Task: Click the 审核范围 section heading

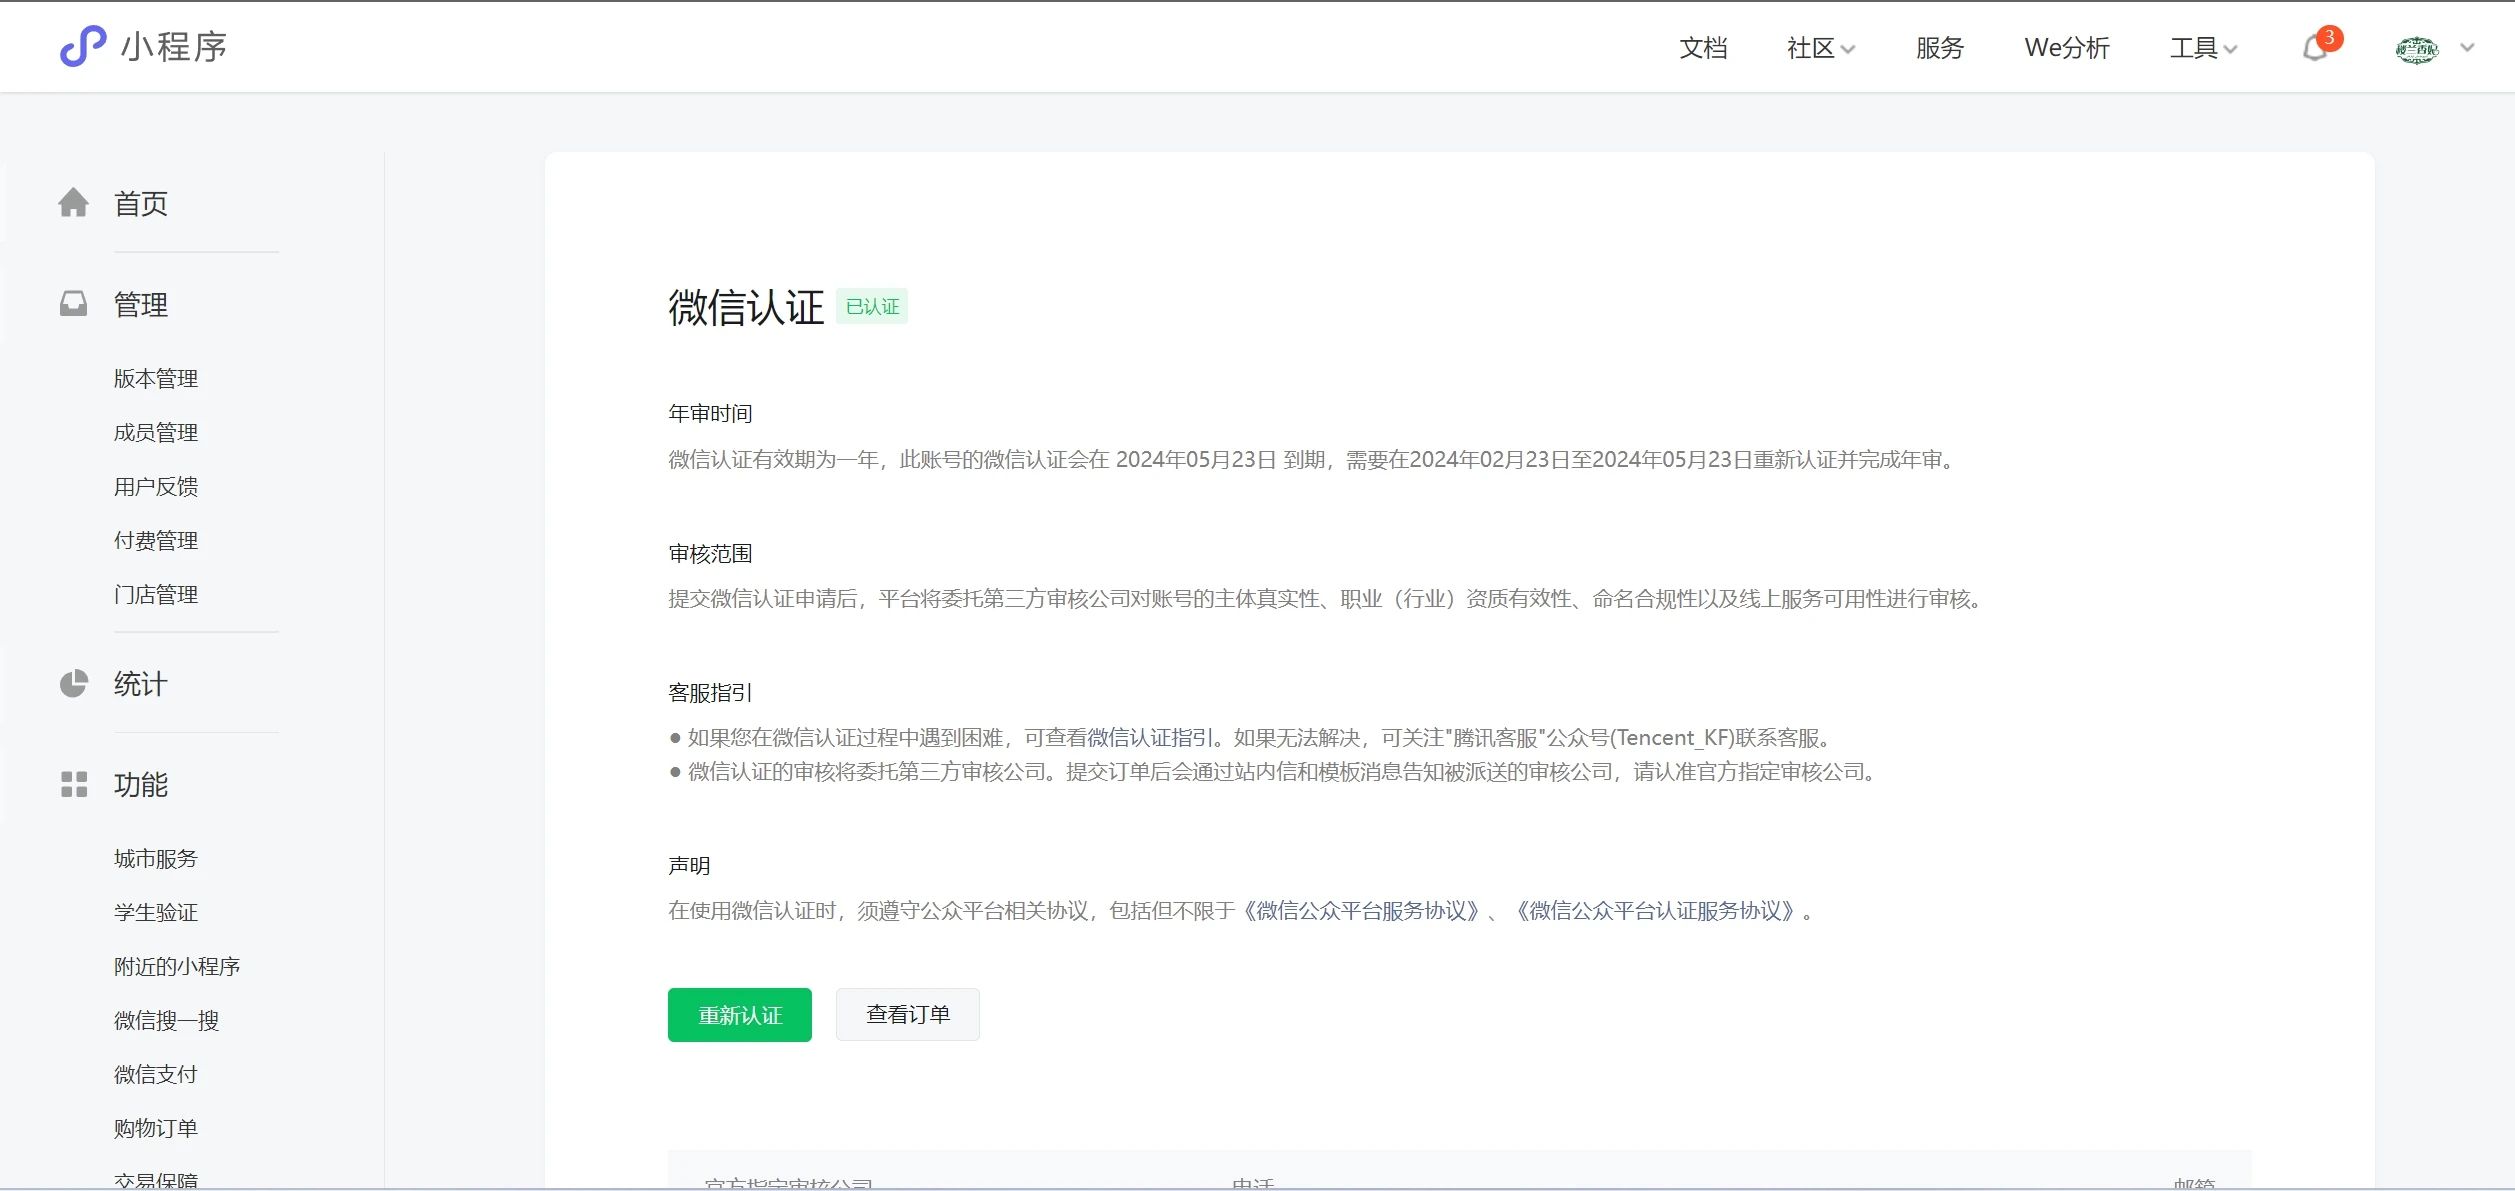Action: point(710,554)
